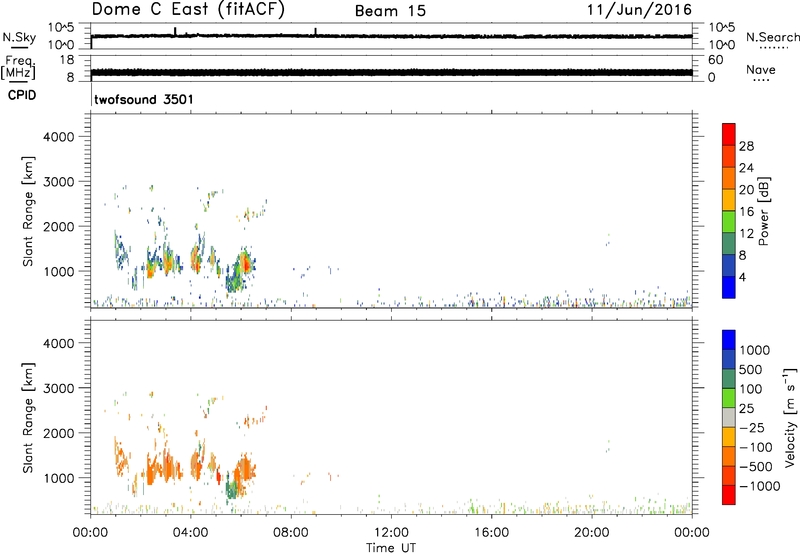This screenshot has height=554, width=800.
Task: Click the frequency trace band
Action: pos(391,72)
